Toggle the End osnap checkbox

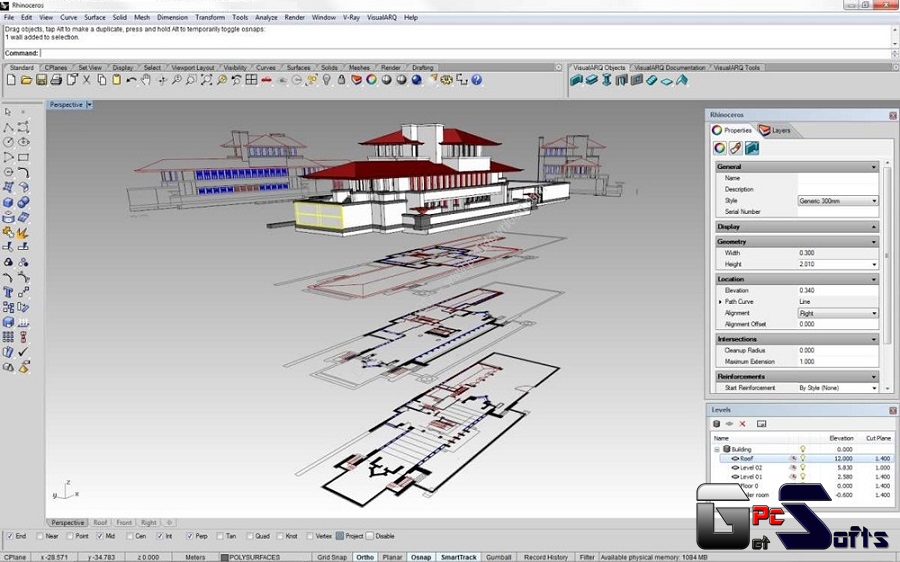9,536
